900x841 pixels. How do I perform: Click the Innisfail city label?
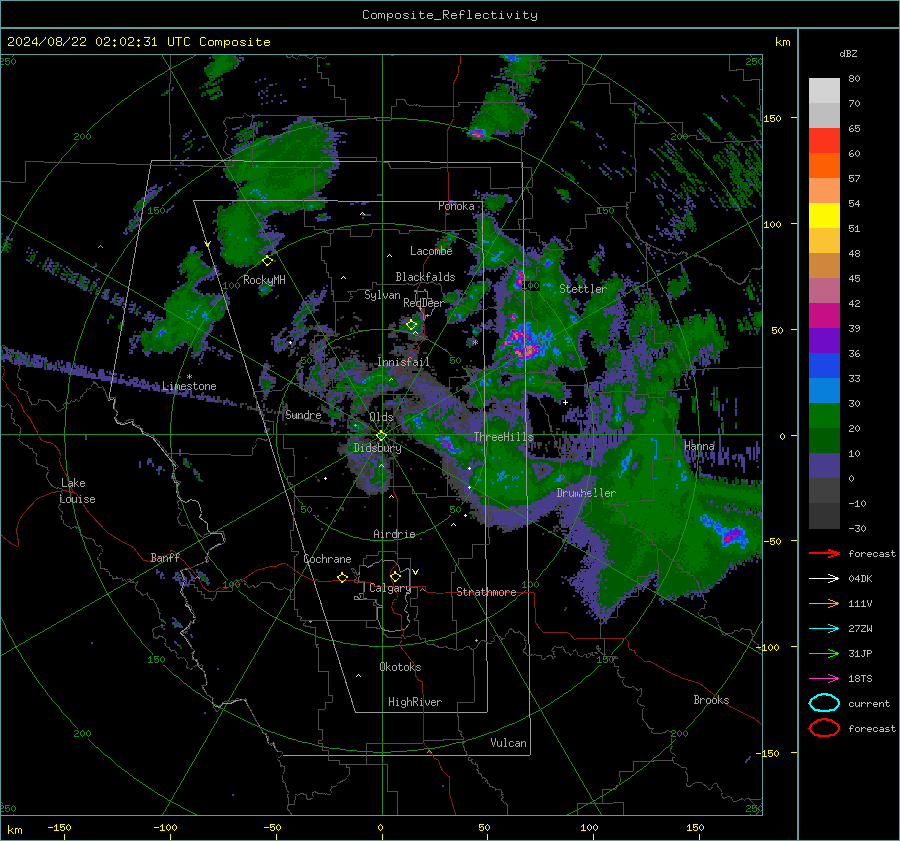[x=403, y=362]
